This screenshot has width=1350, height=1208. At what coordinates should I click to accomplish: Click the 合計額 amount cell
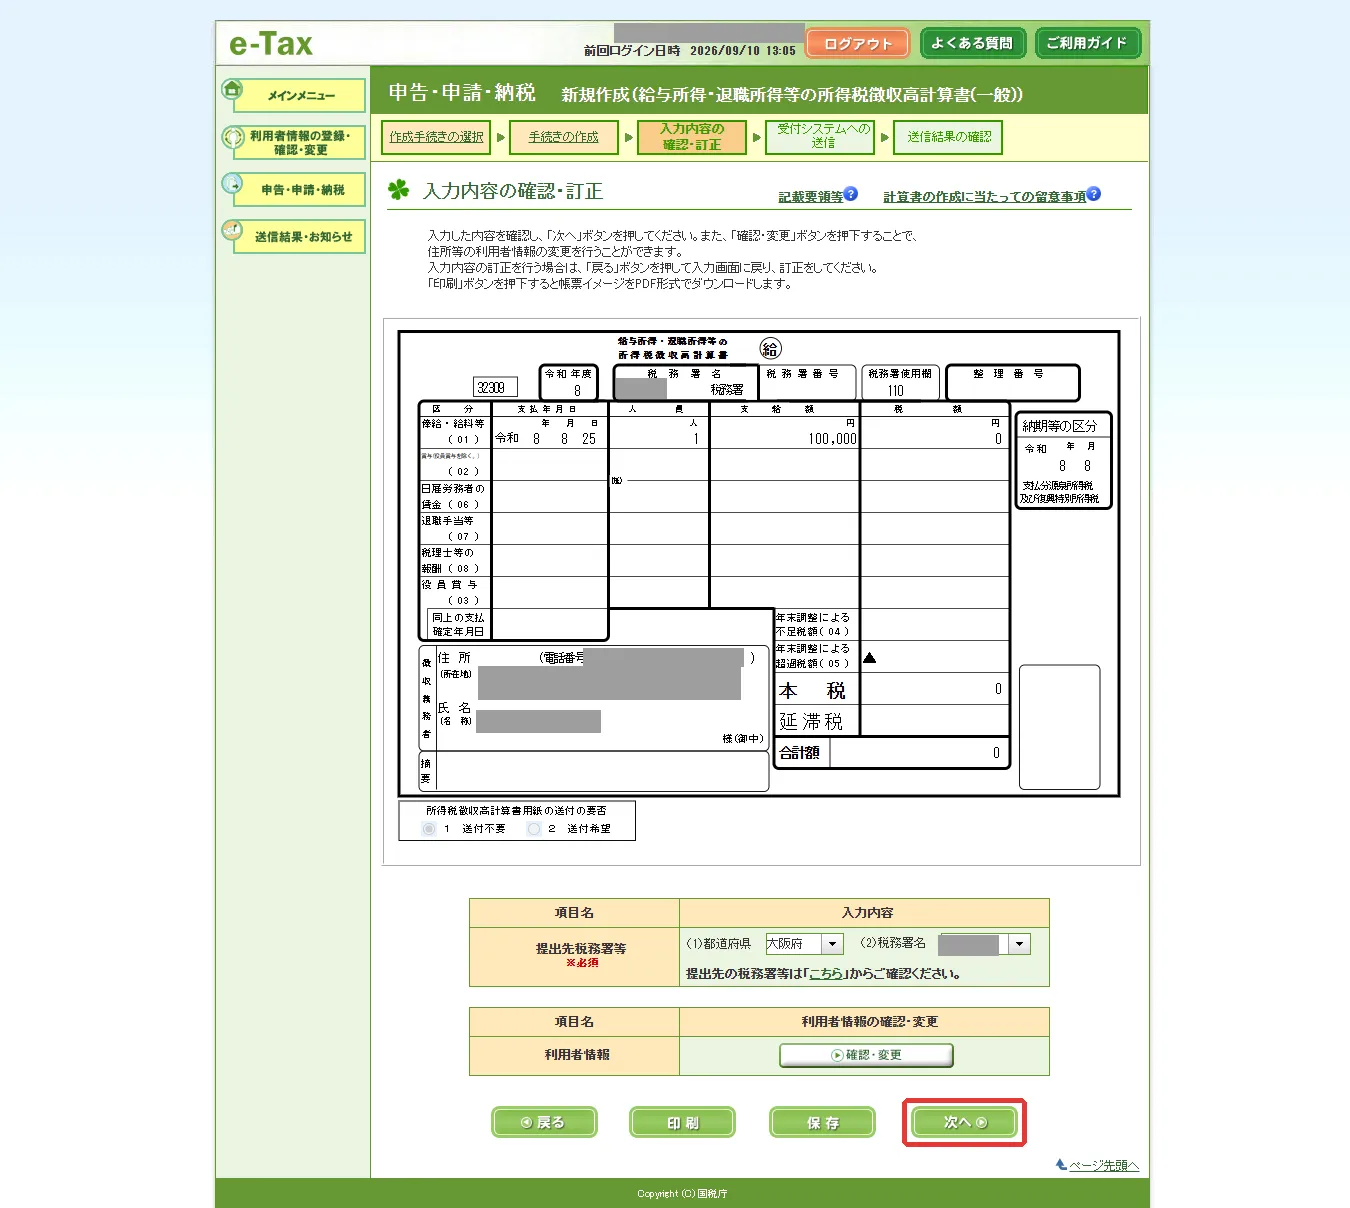tap(919, 753)
